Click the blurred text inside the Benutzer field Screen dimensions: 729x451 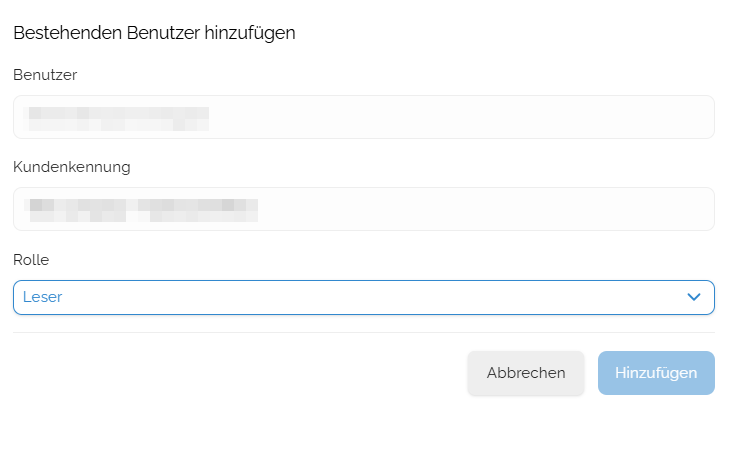(x=117, y=119)
